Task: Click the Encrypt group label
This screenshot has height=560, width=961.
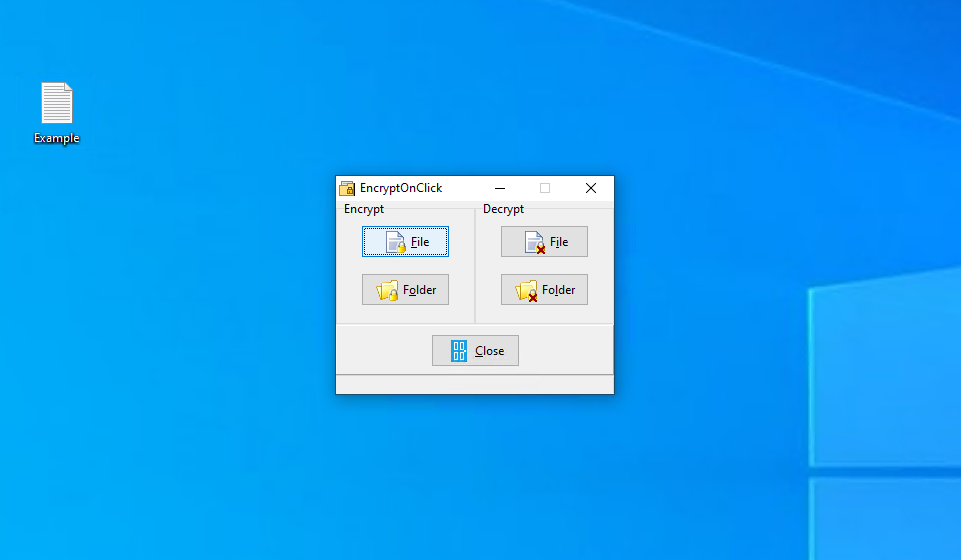Action: 363,209
